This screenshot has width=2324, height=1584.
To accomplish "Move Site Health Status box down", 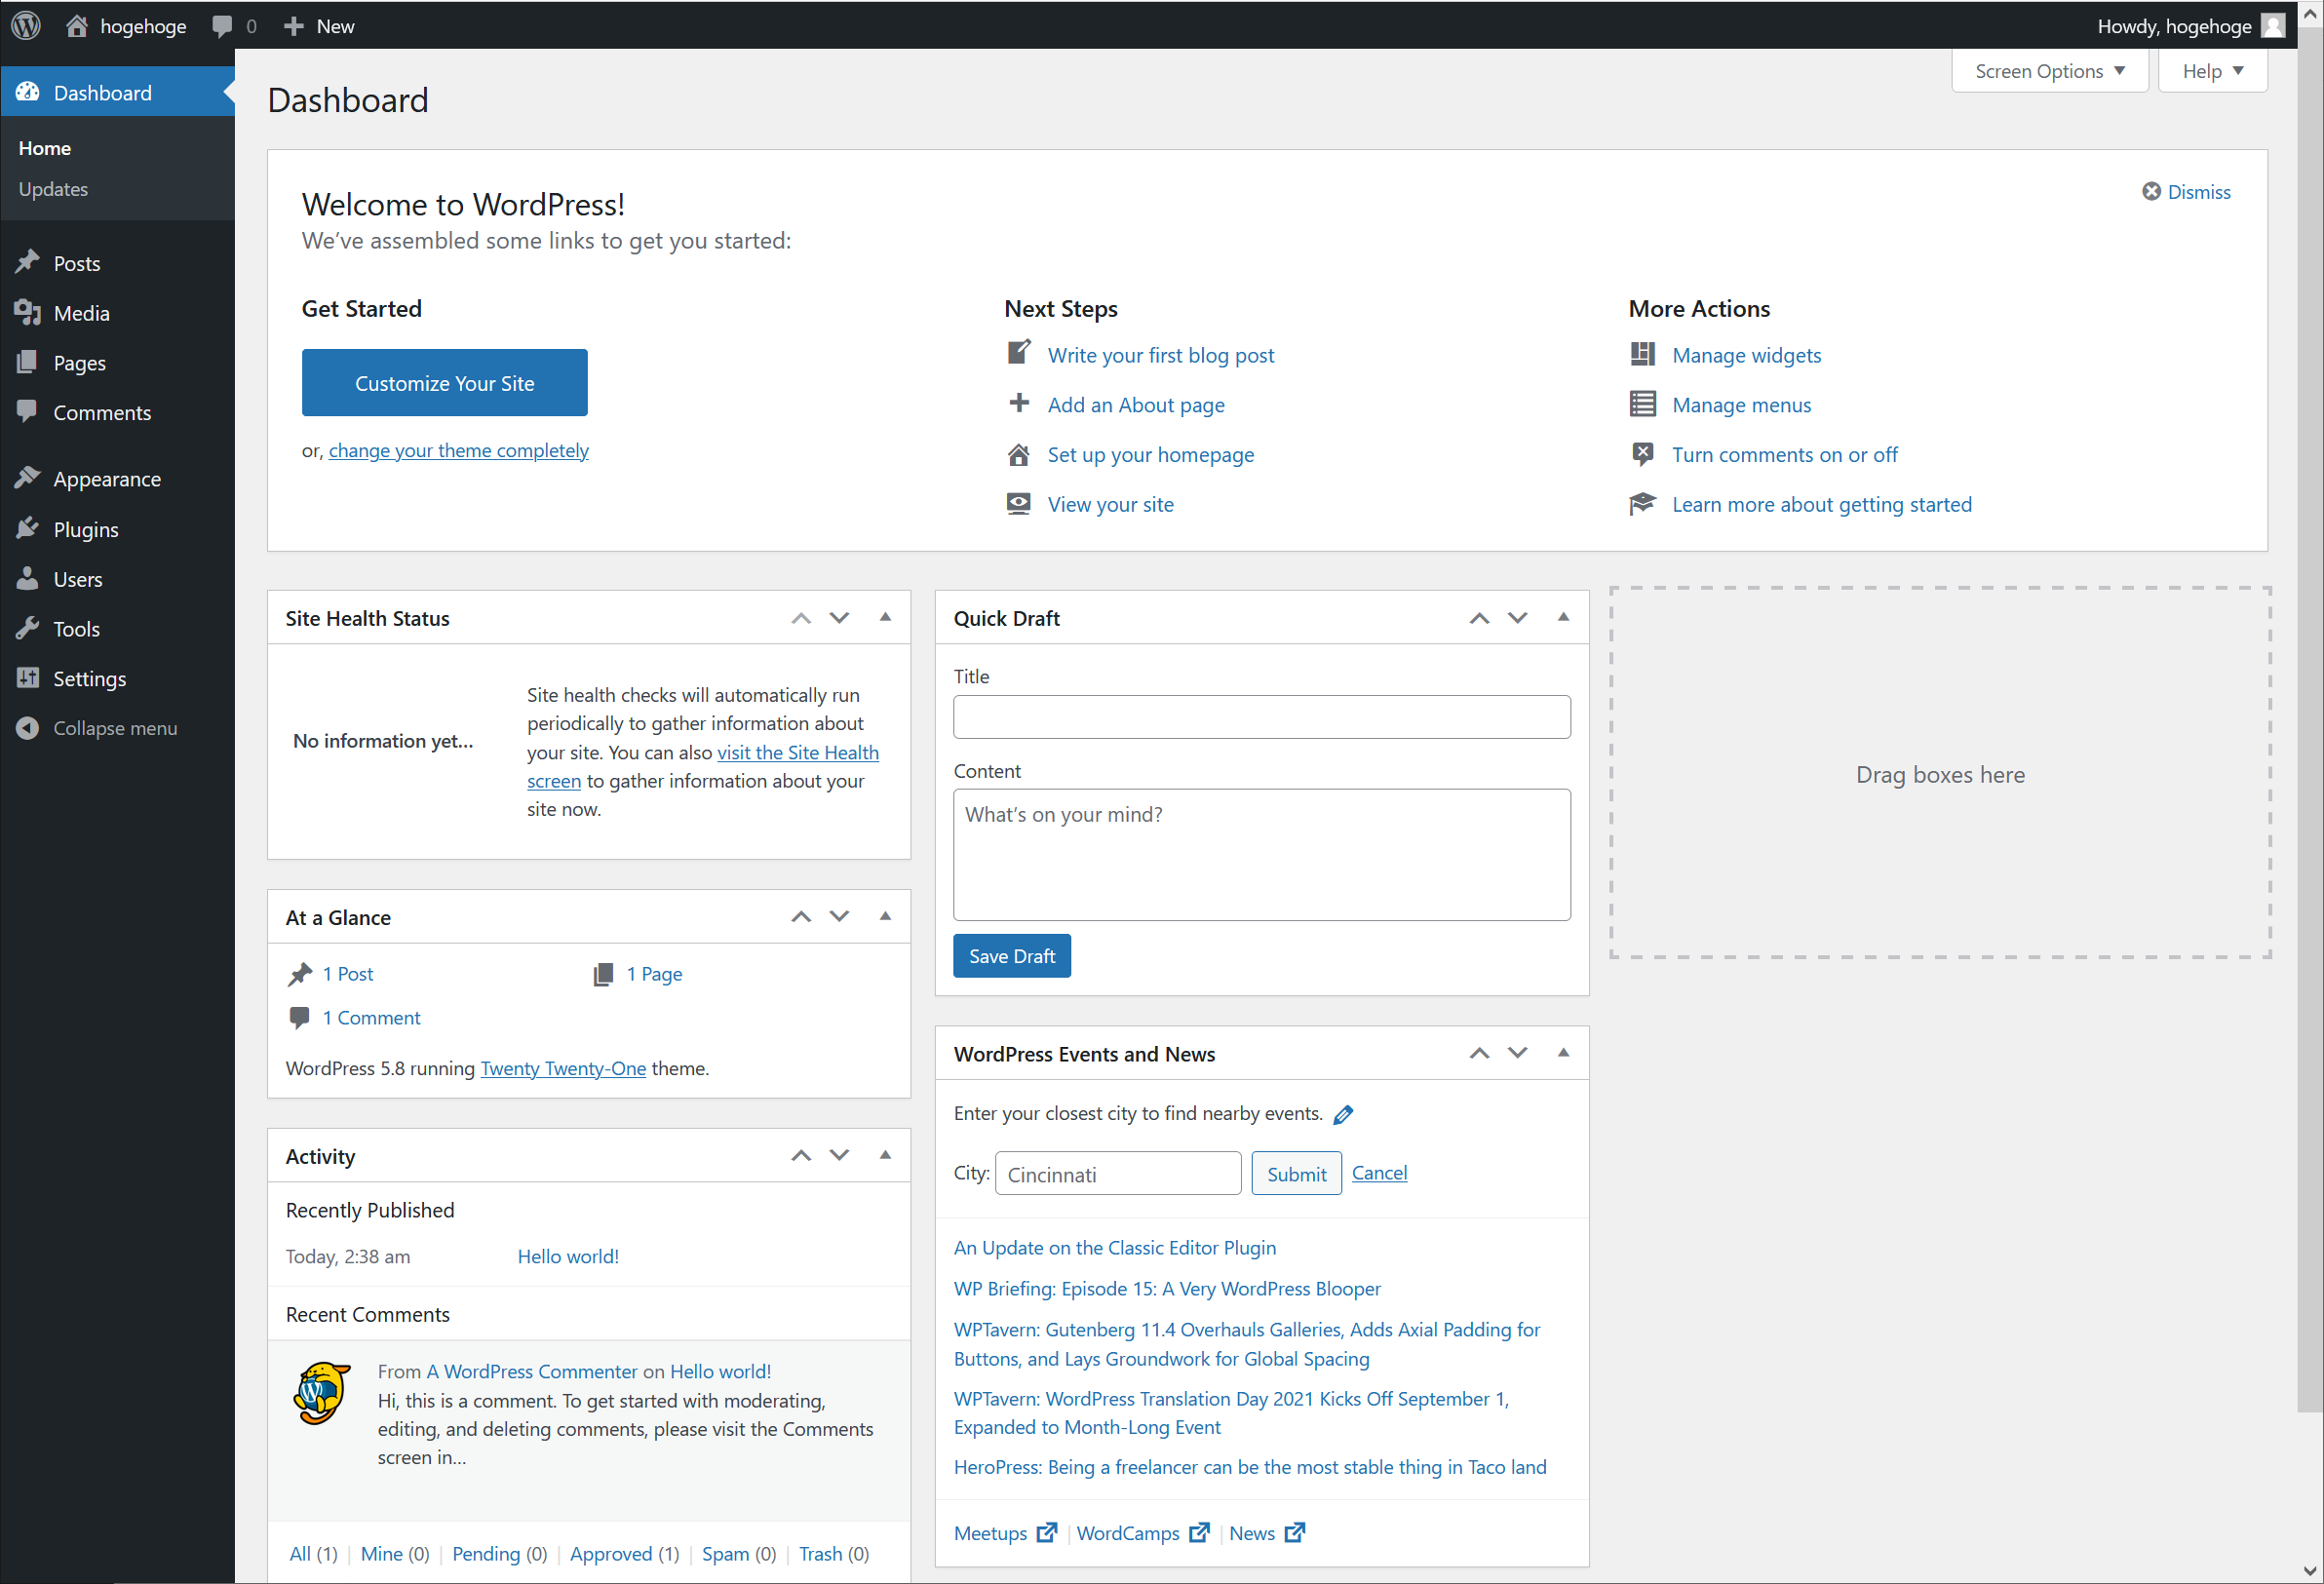I will click(x=839, y=617).
